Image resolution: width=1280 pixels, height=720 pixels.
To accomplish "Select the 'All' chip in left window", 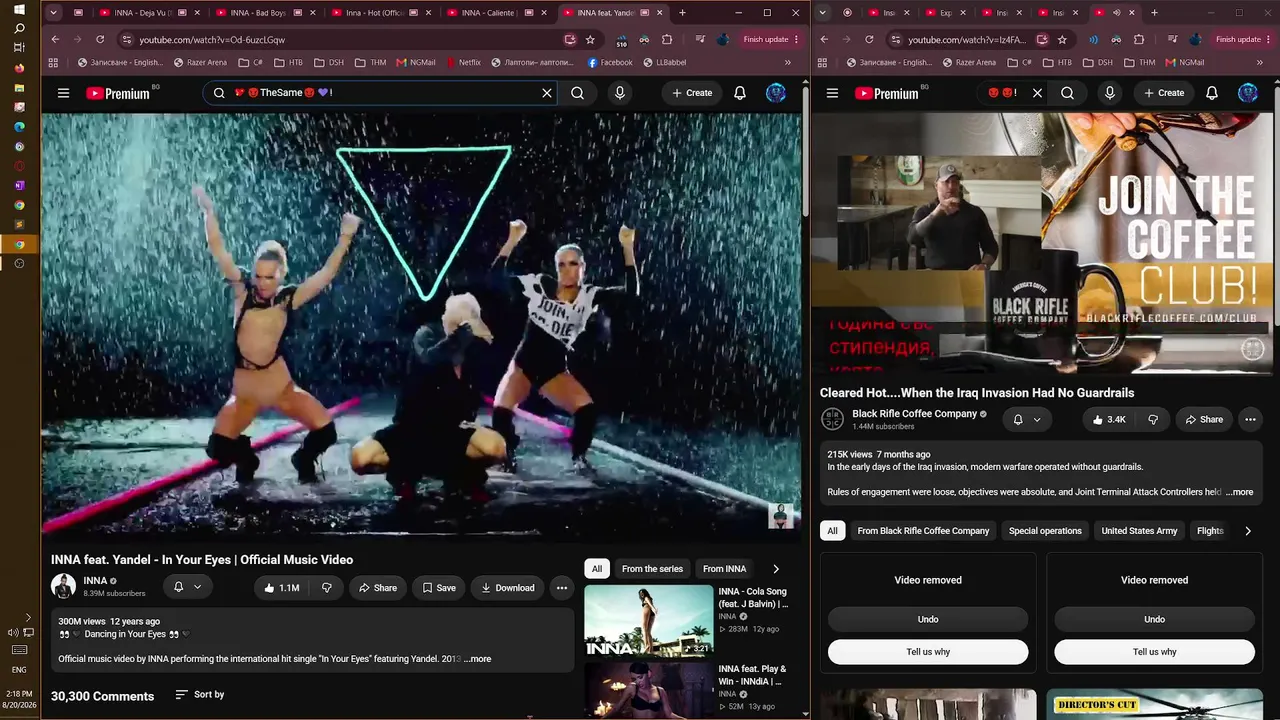I will click(597, 569).
